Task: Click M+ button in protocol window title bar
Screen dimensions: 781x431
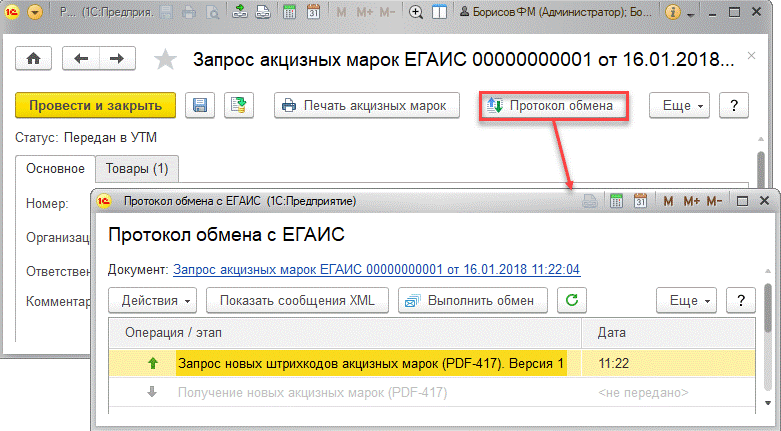Action: click(691, 201)
